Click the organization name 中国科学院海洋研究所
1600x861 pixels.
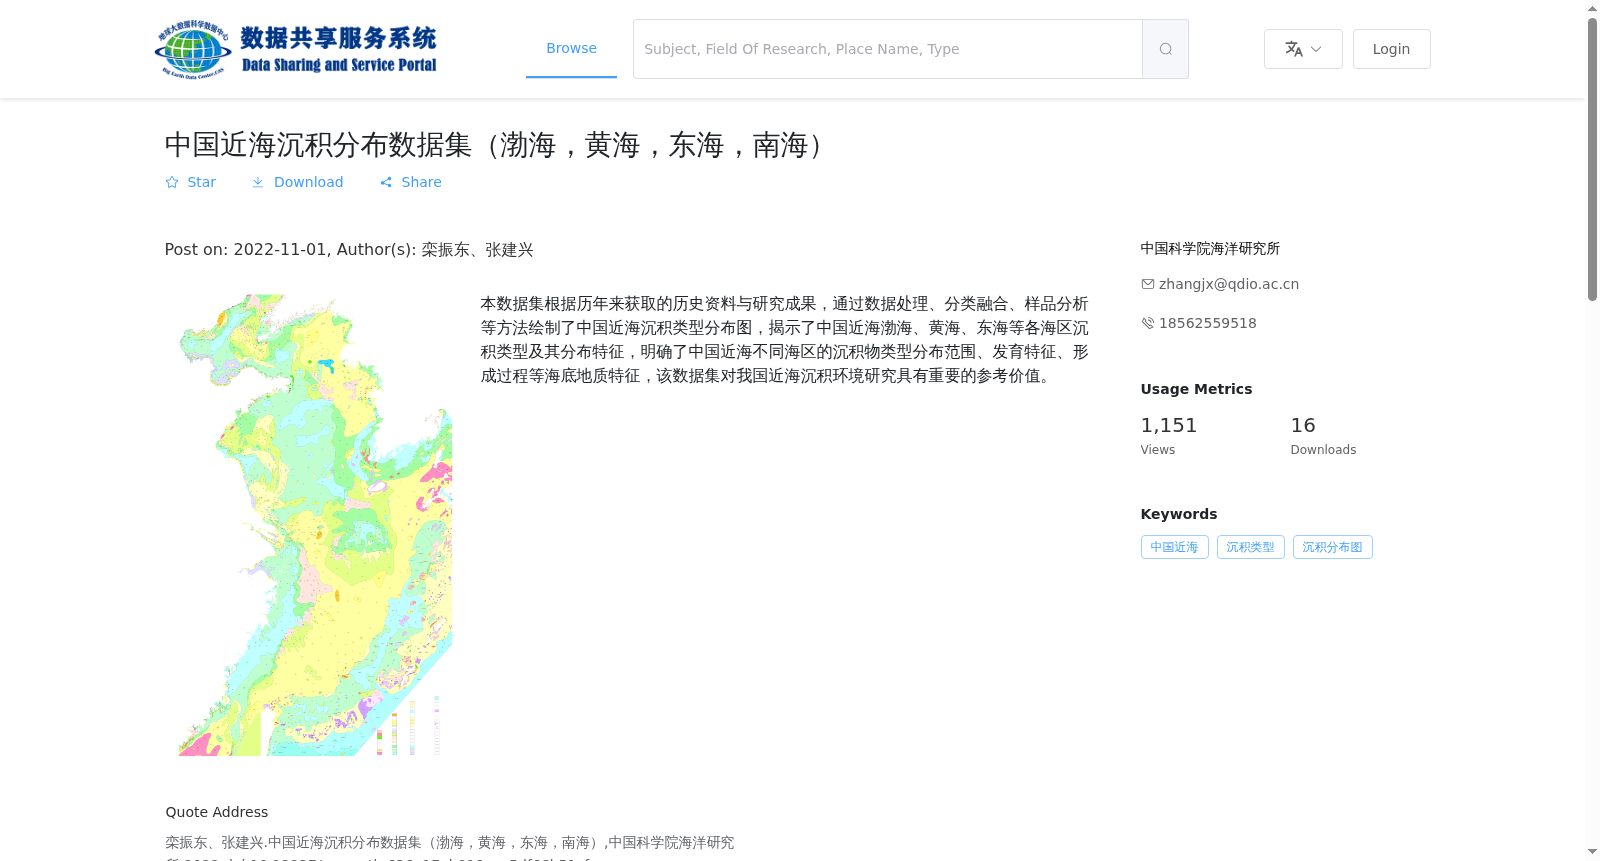[1210, 248]
